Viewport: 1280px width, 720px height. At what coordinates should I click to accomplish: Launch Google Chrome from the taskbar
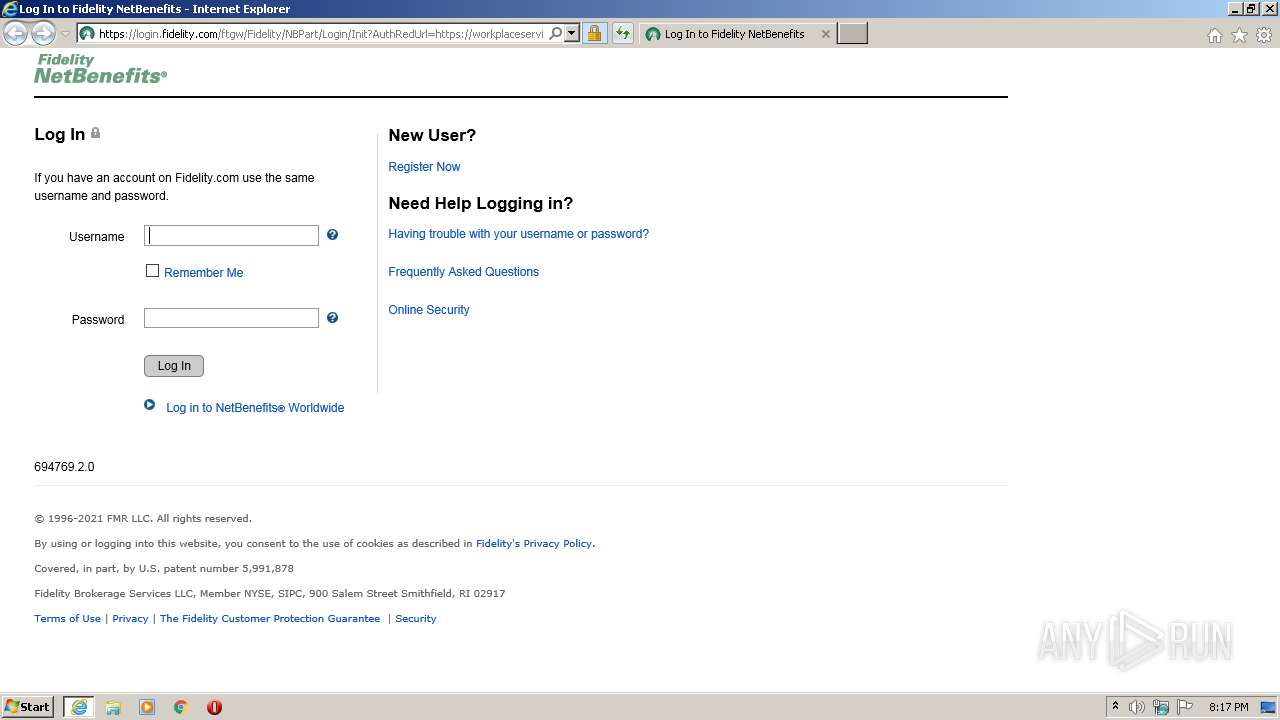click(181, 707)
